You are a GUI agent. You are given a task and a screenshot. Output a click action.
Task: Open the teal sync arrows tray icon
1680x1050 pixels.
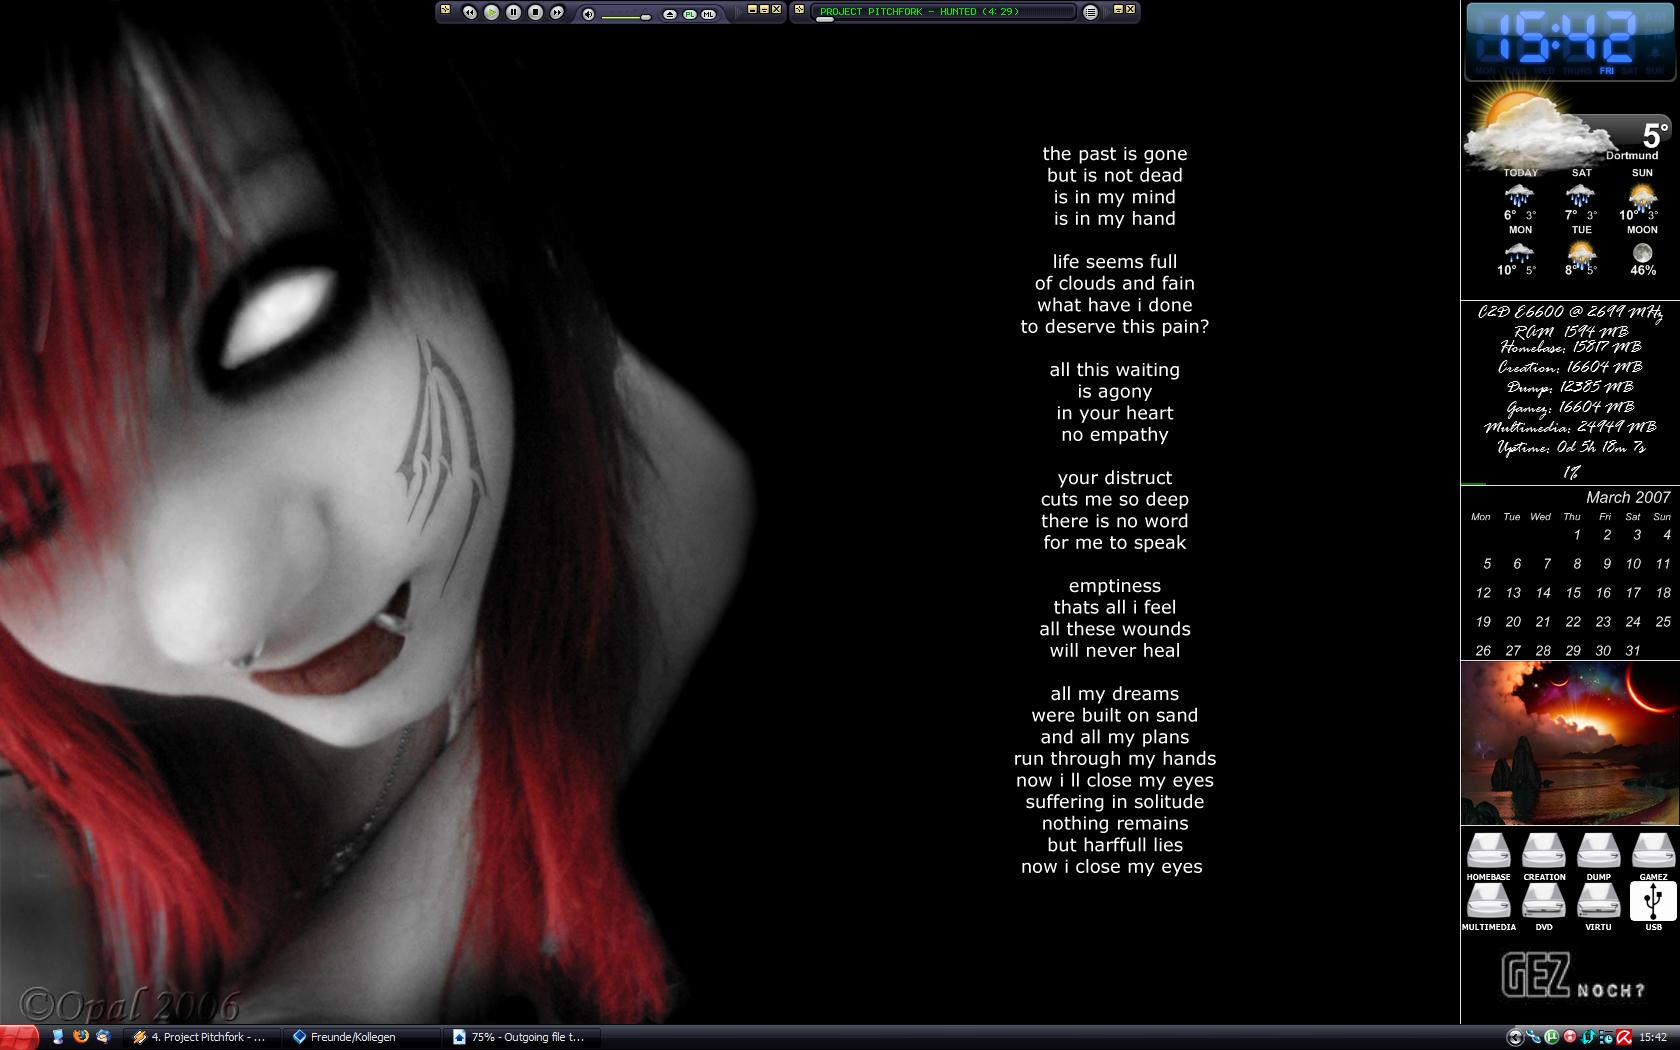(x=1588, y=1037)
